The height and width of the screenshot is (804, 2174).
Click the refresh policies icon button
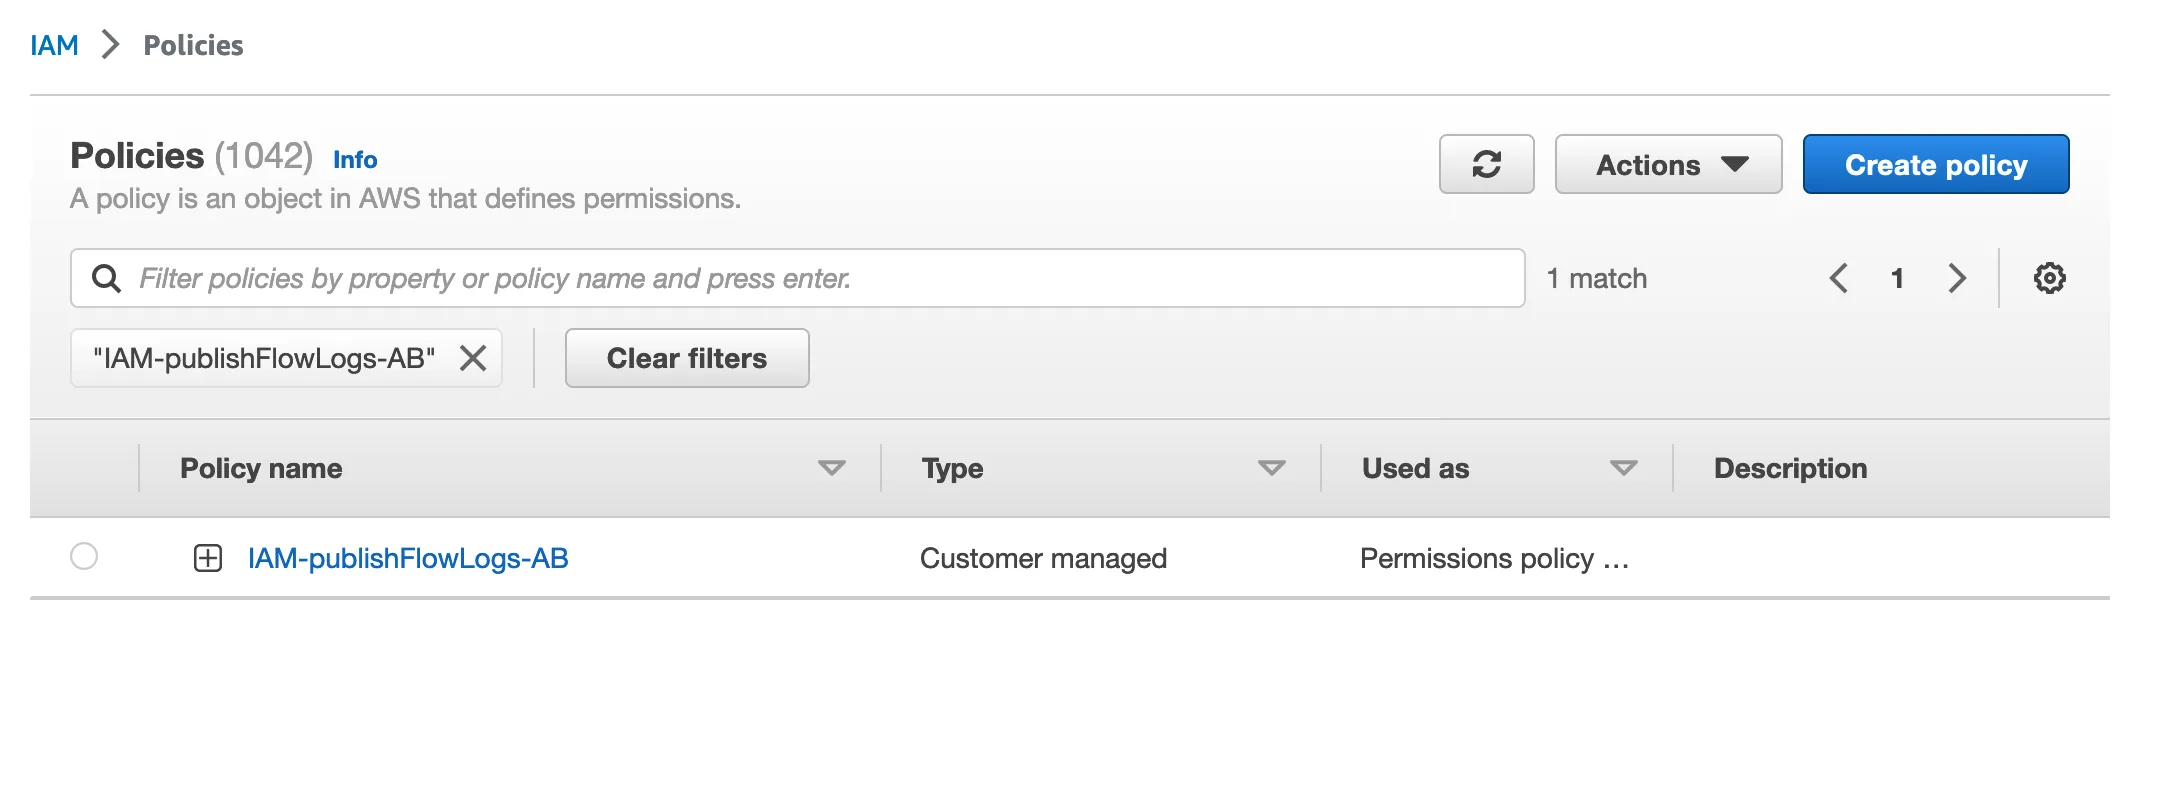[x=1486, y=164]
